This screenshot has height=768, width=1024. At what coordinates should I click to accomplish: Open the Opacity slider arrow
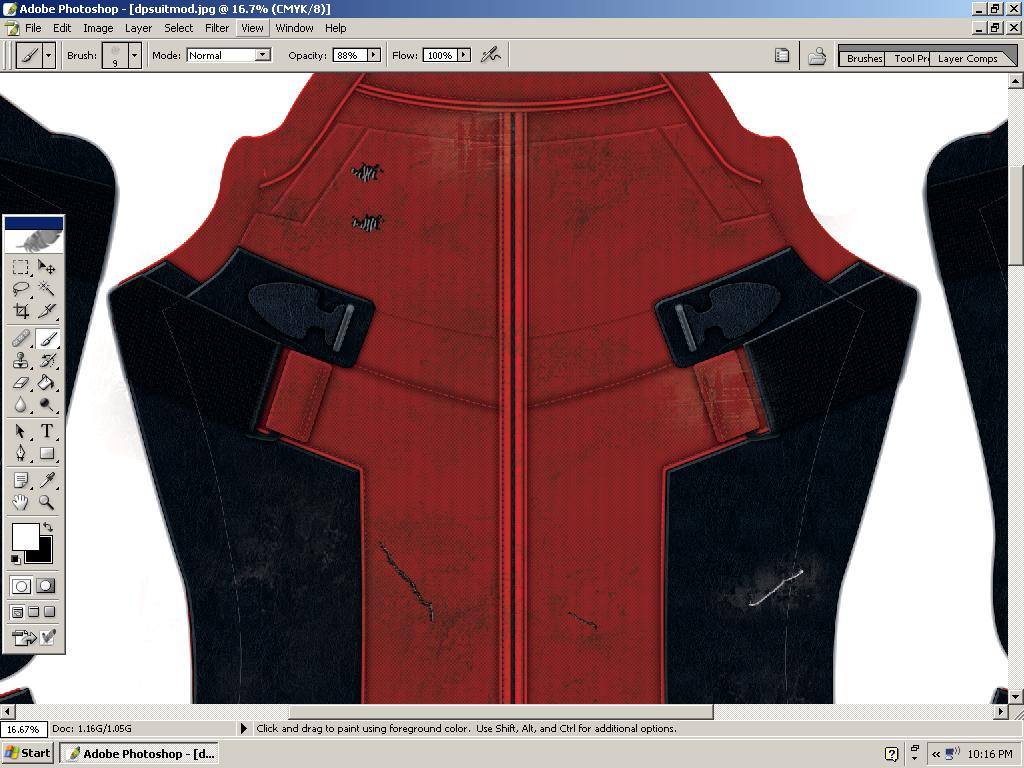[x=374, y=56]
